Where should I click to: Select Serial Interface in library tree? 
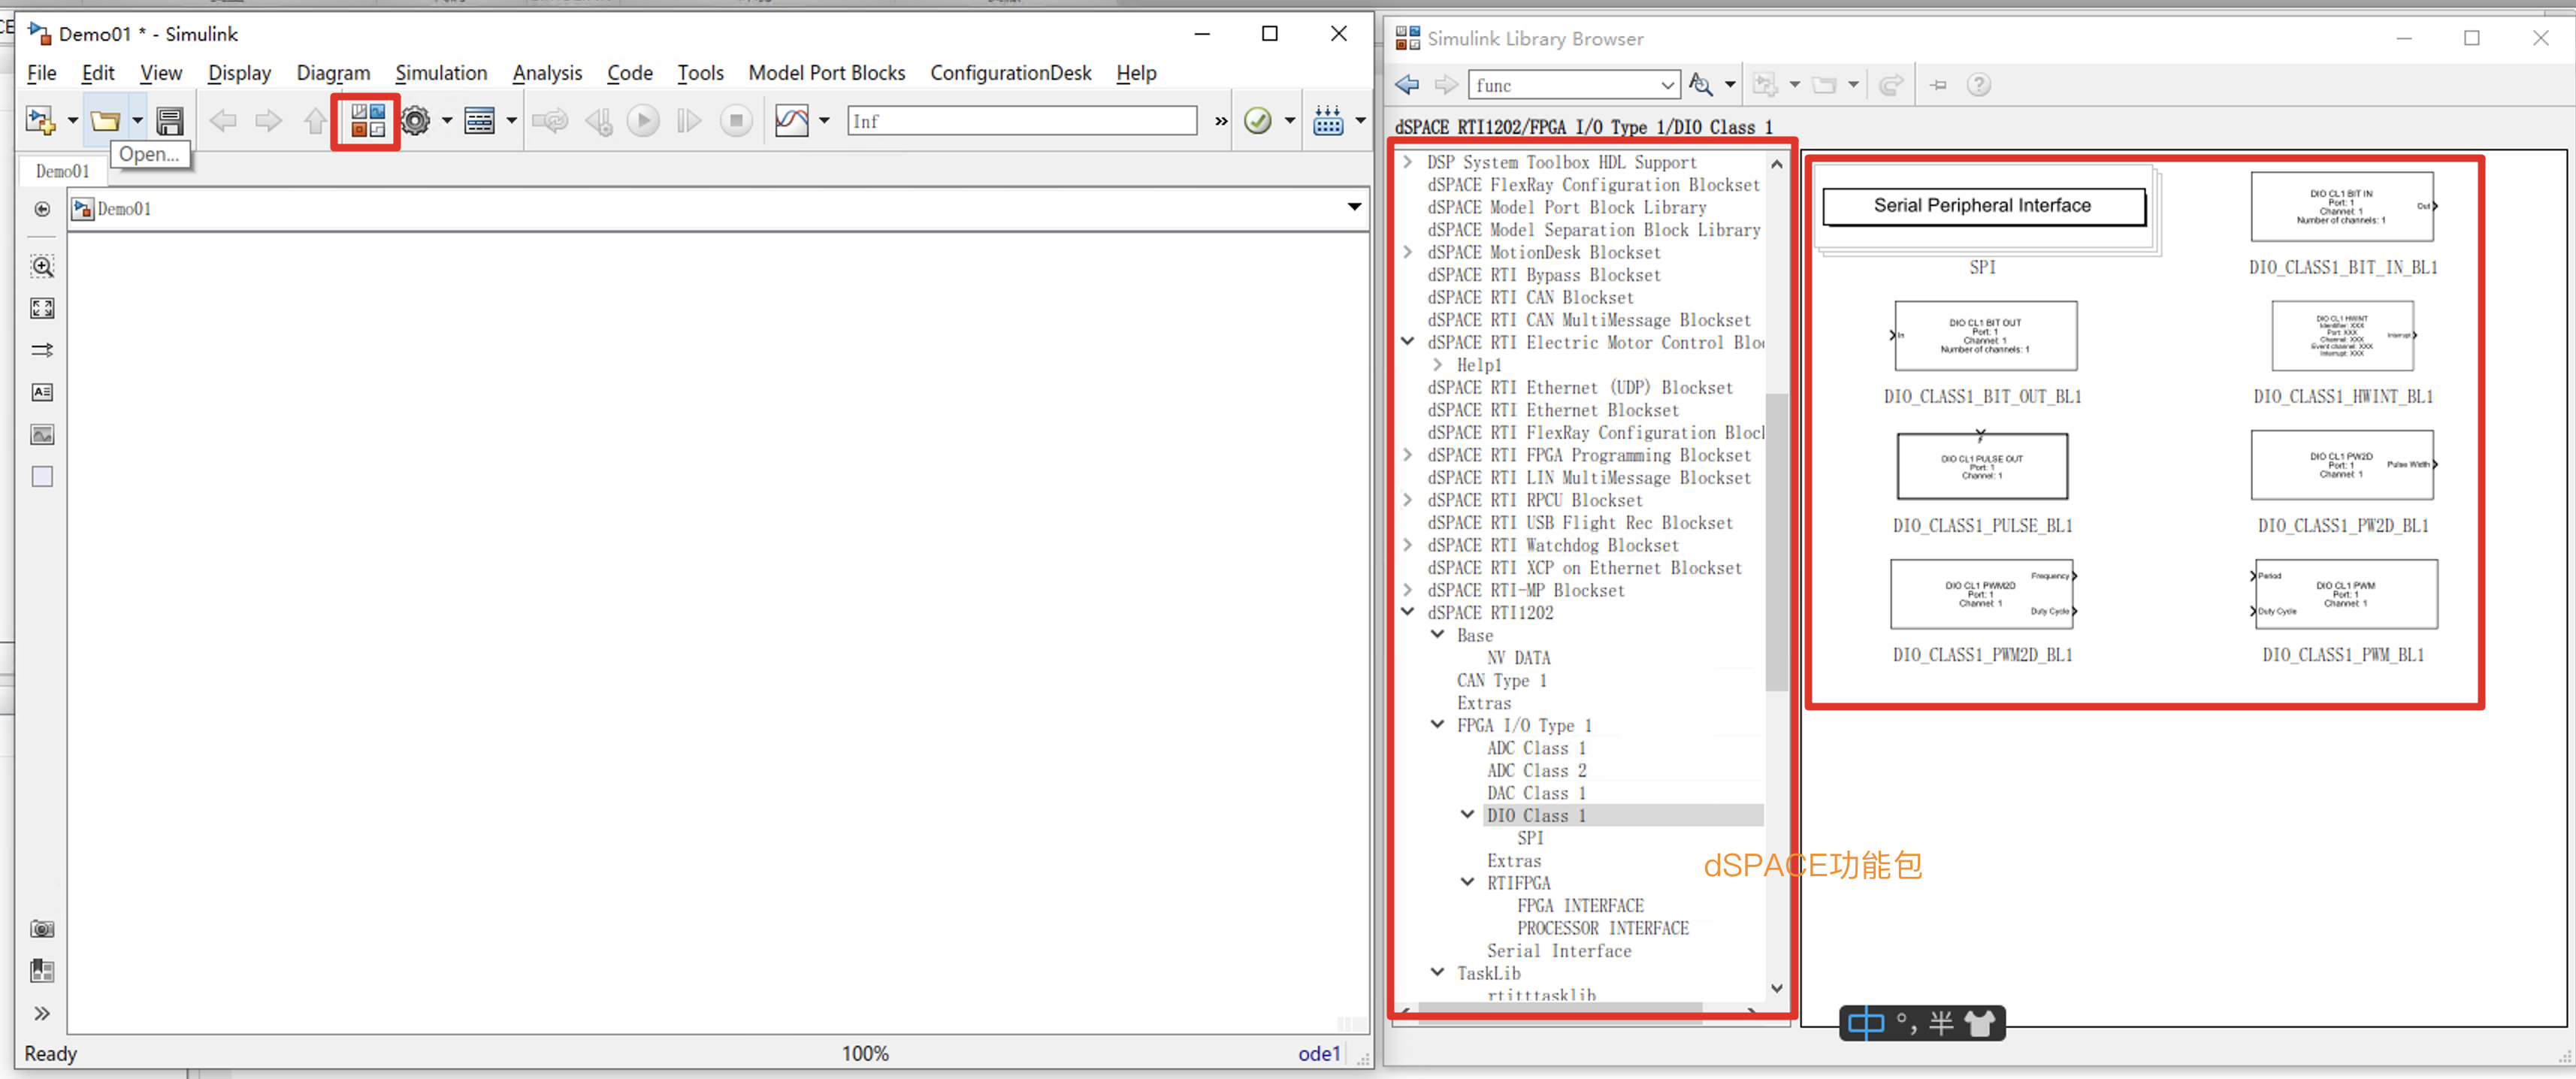pyautogui.click(x=1558, y=950)
